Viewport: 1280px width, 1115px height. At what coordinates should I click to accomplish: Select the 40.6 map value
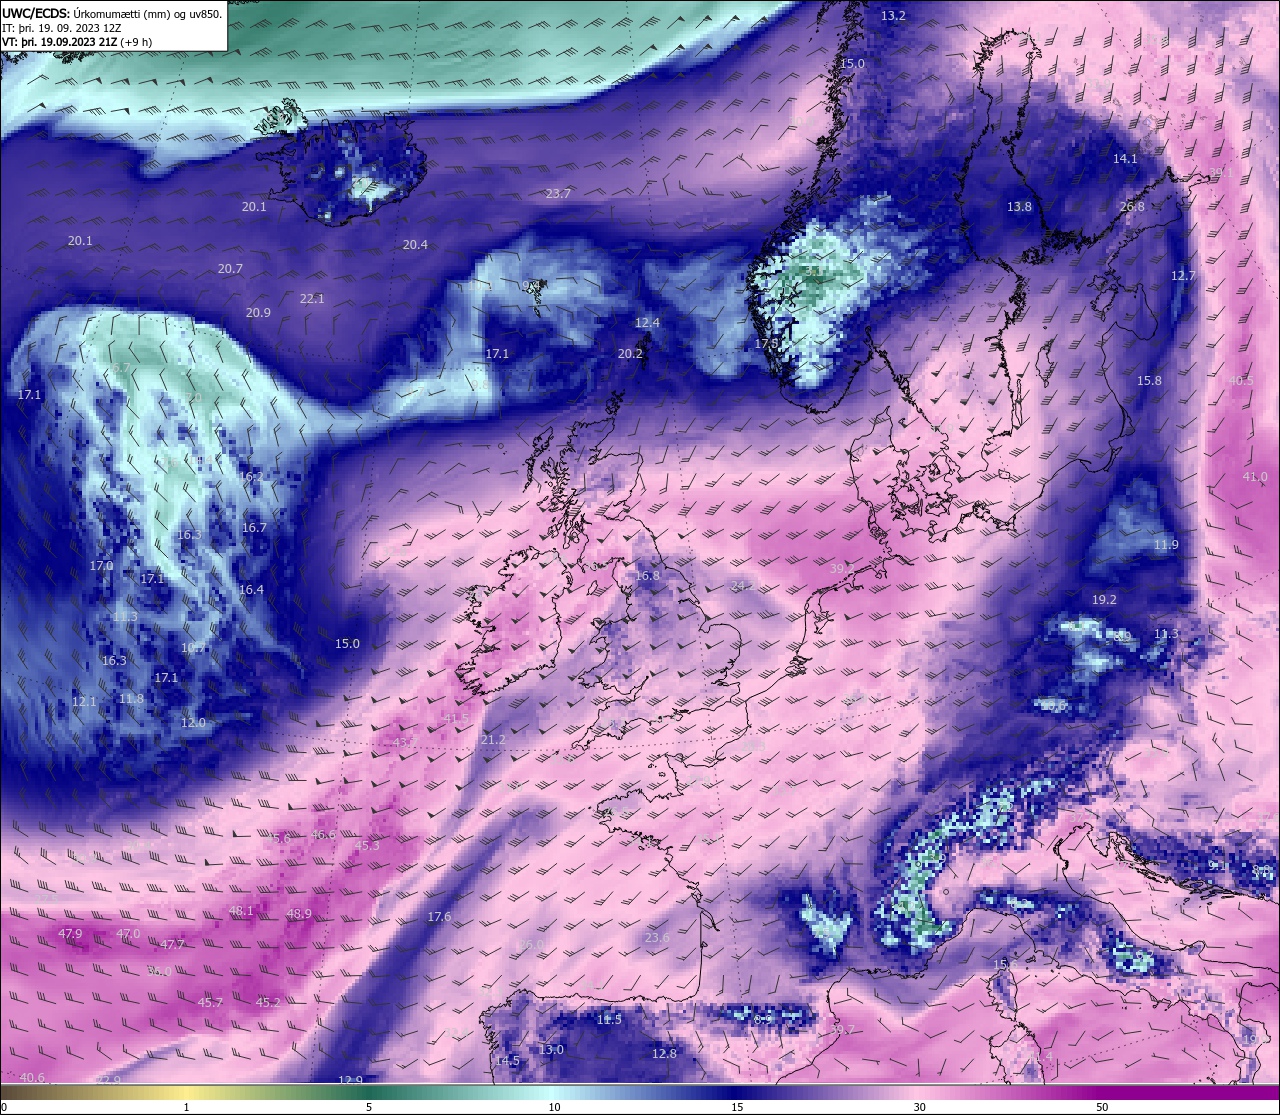point(32,1078)
